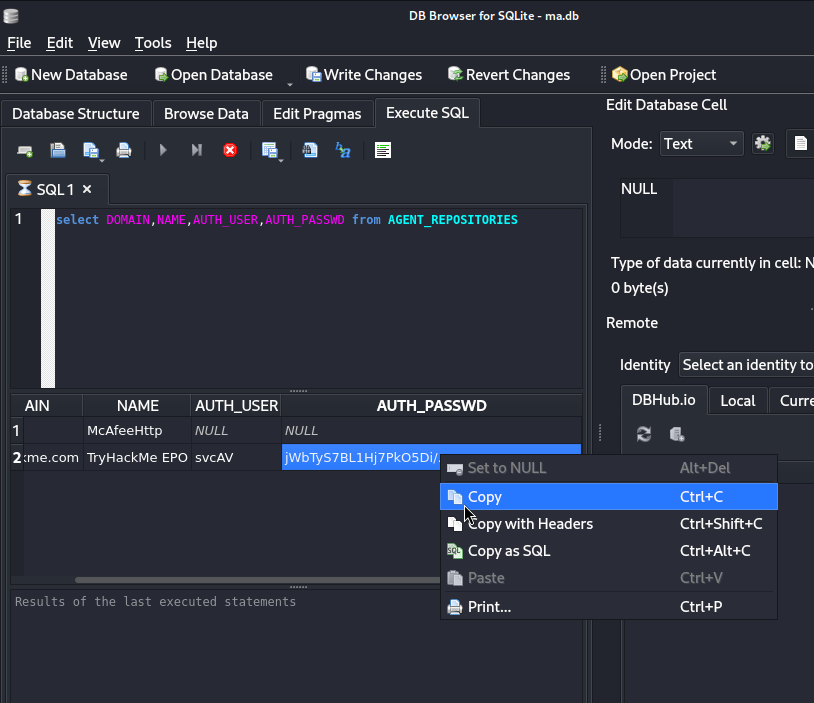Screen dimensions: 814x703
Task: Select the Execute SQL tab
Action: 427,113
